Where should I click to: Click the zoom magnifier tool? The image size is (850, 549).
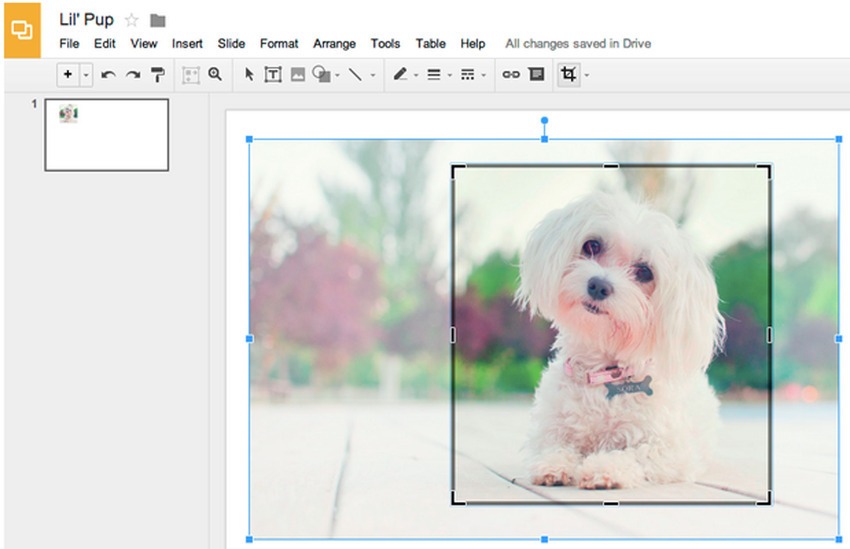coord(215,74)
